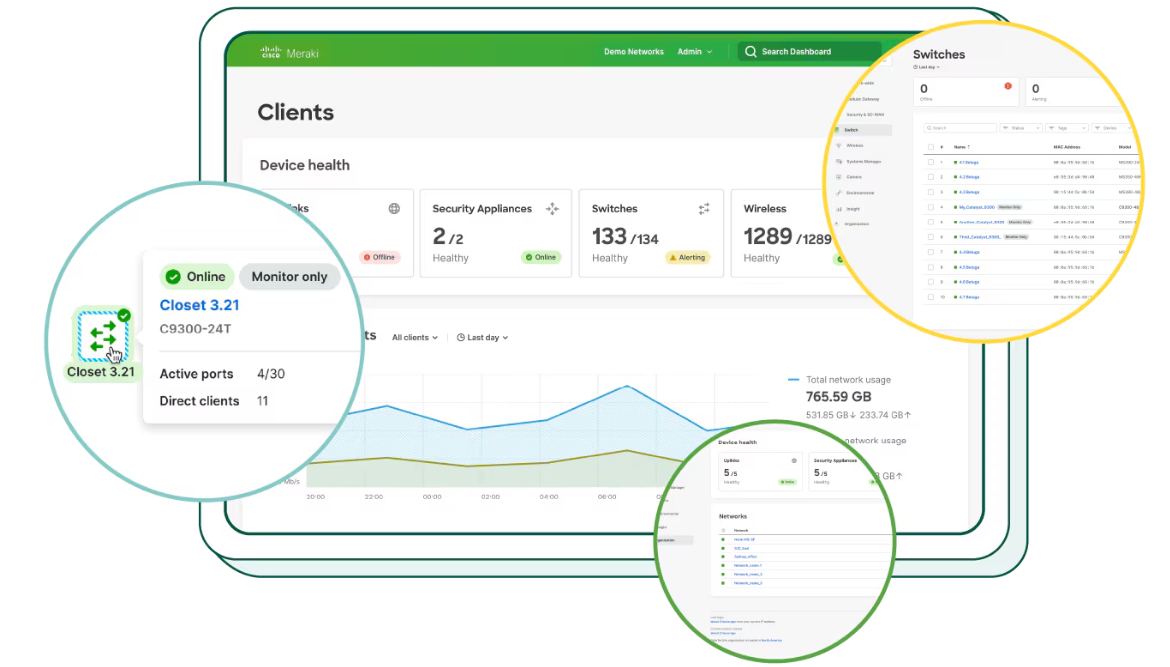Click the 133 /134 switches count
This screenshot has height=667, width=1170.
pyautogui.click(x=625, y=237)
